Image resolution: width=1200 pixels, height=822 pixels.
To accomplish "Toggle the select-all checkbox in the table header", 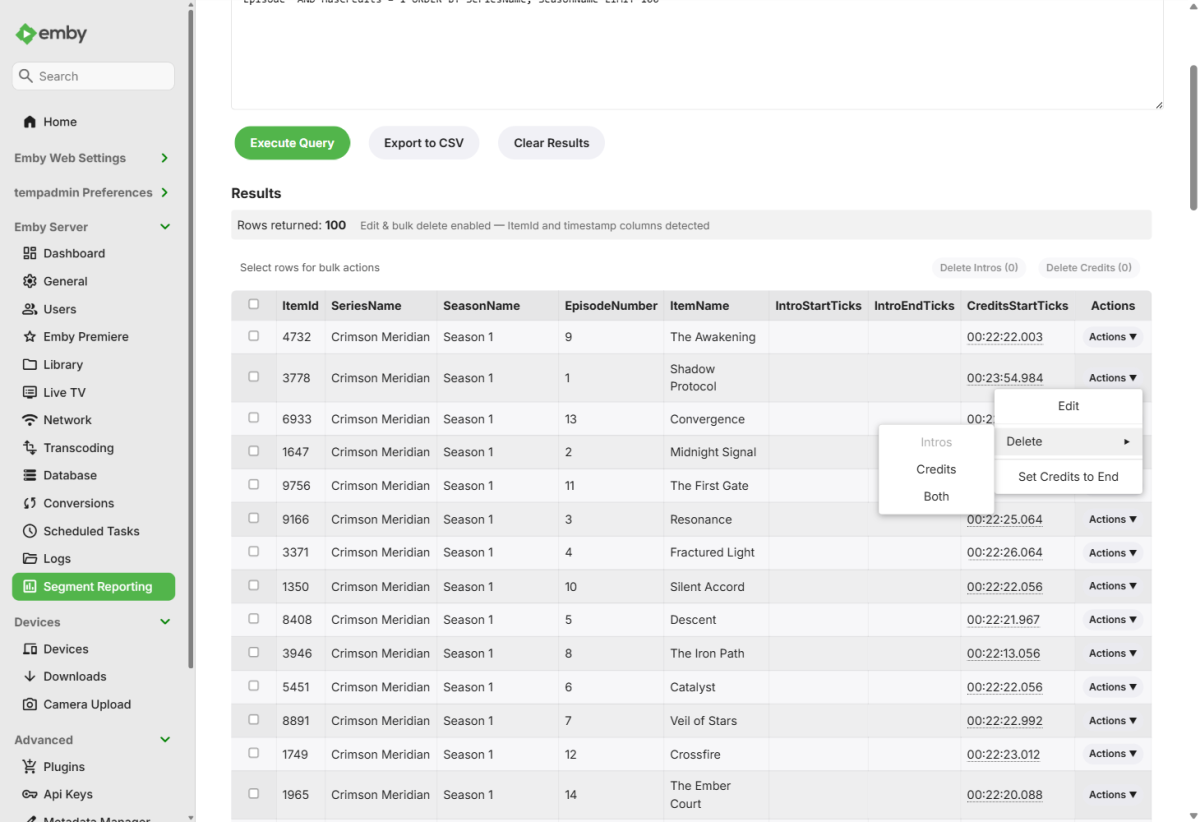I will coord(253,305).
